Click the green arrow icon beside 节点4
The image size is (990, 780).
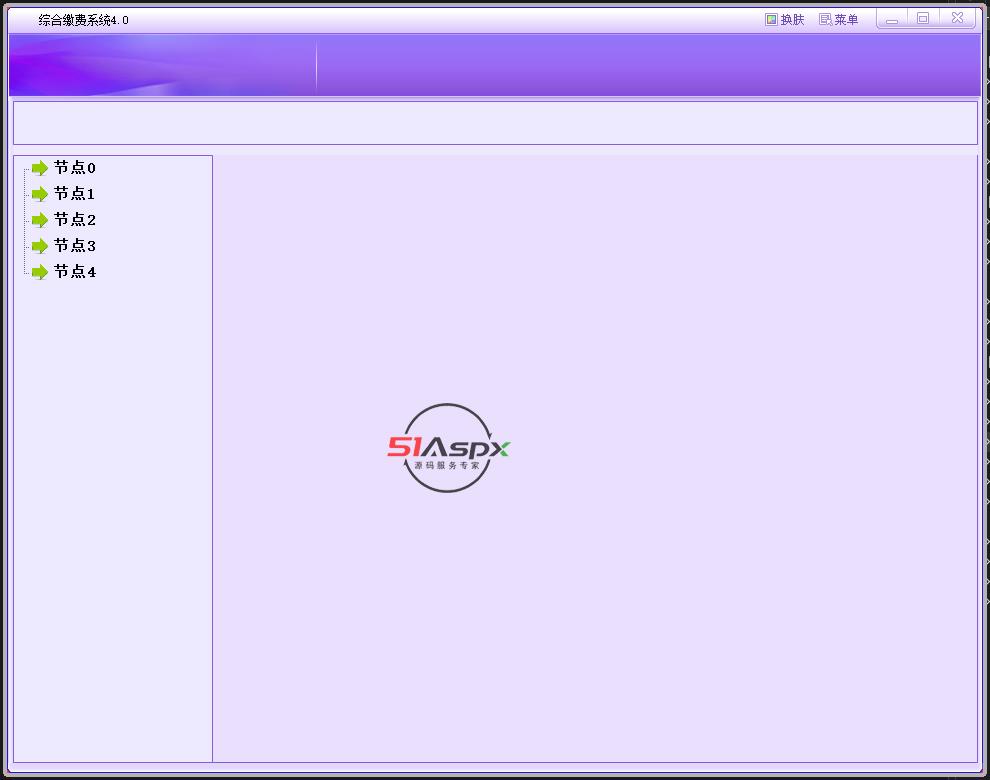click(40, 272)
